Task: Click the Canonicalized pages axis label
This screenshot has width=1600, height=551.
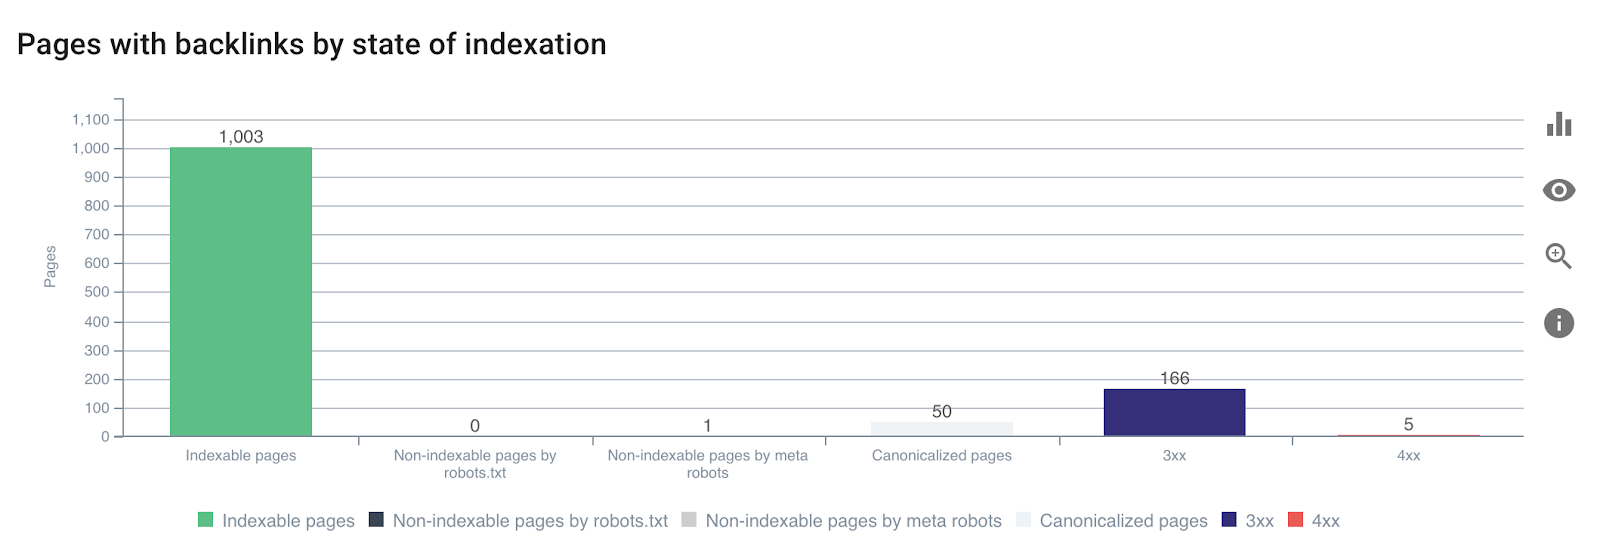Action: click(x=942, y=456)
